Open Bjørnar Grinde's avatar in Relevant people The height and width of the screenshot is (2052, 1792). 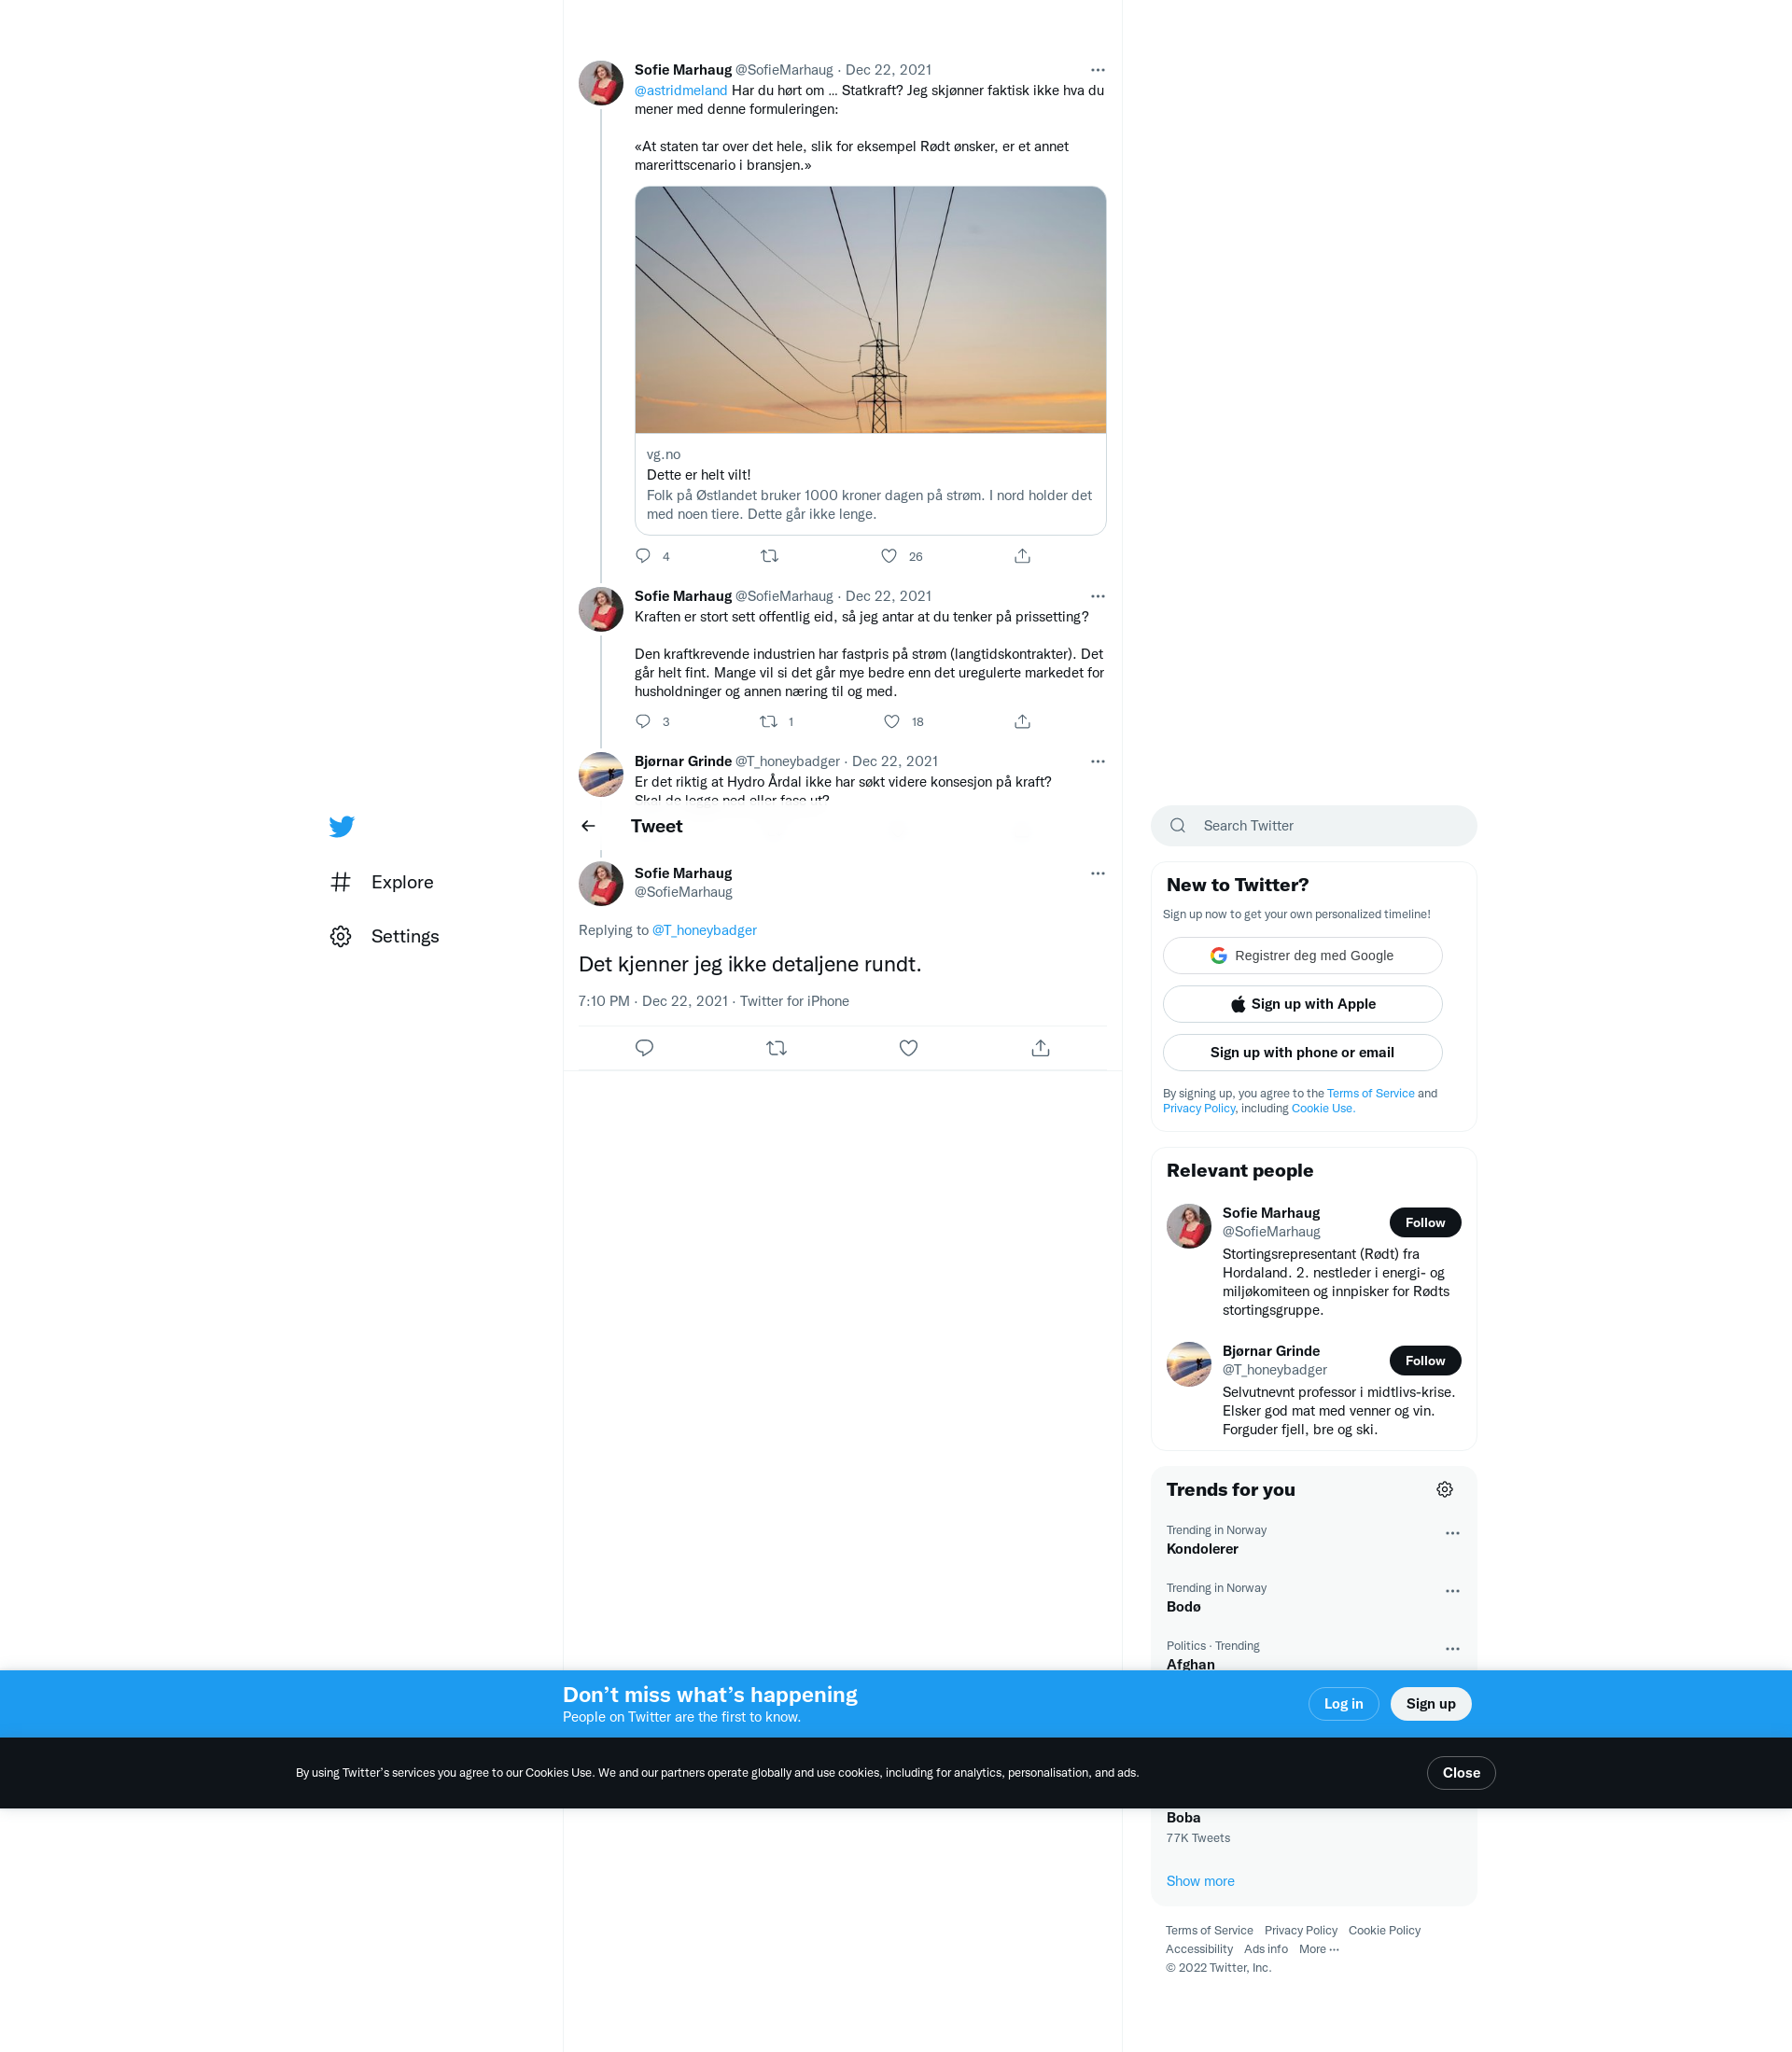[x=1188, y=1365]
